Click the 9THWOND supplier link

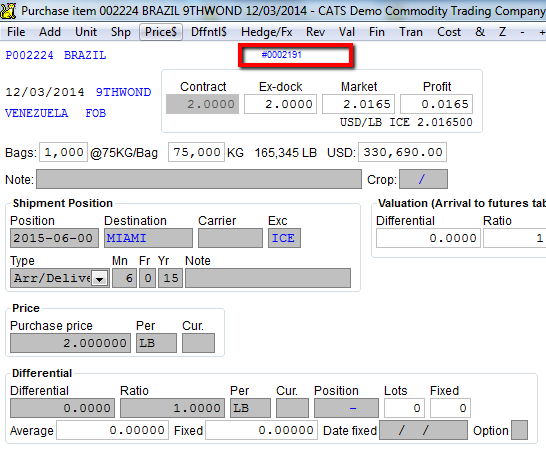pos(123,92)
